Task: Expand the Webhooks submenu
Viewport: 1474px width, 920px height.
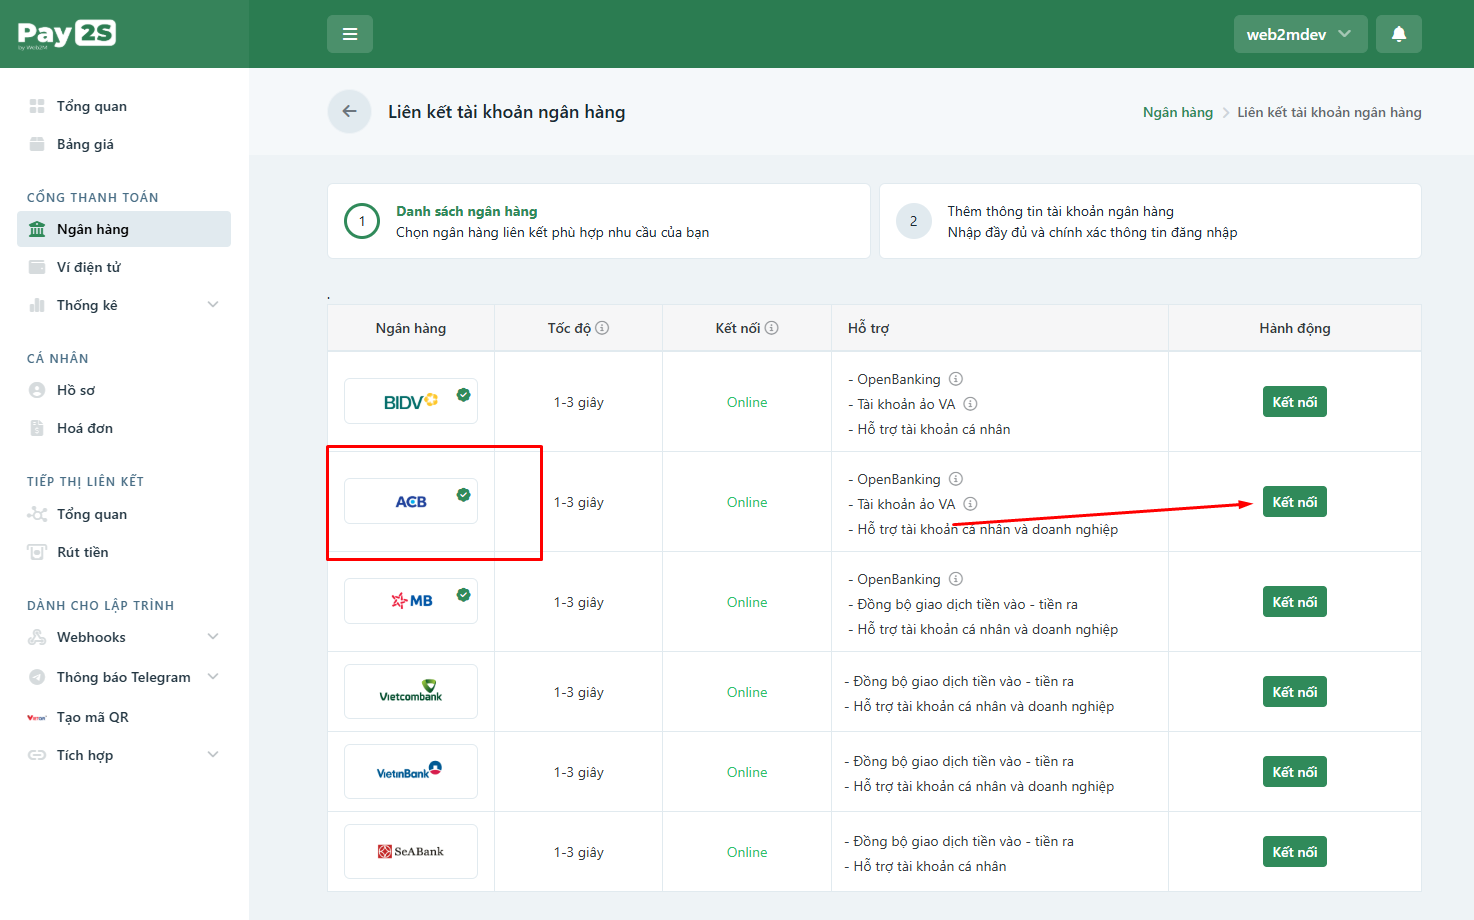Action: coord(213,637)
